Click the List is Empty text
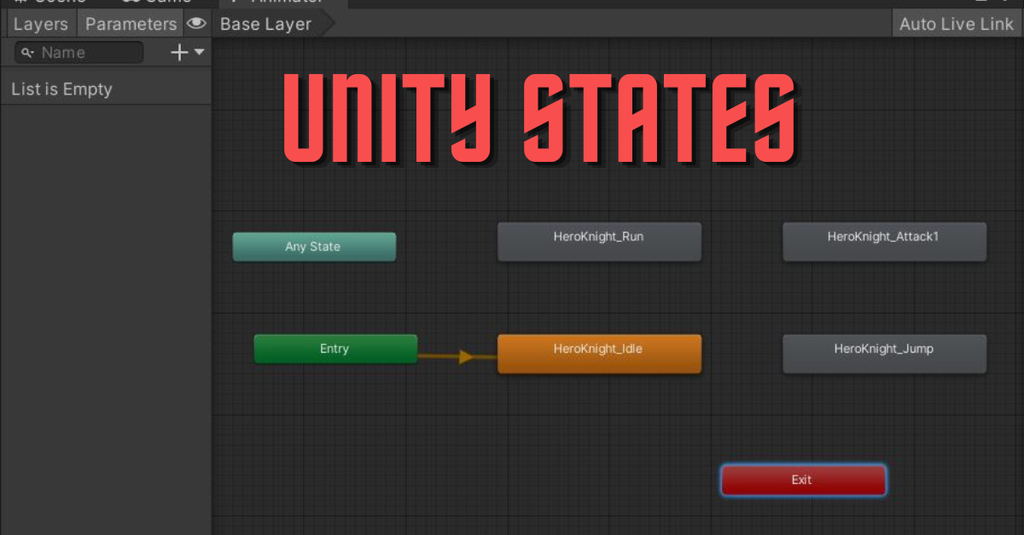Screen dimensions: 1024x535 coord(61,89)
